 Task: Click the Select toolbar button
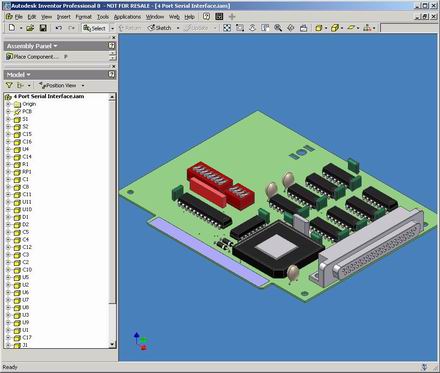[94, 28]
